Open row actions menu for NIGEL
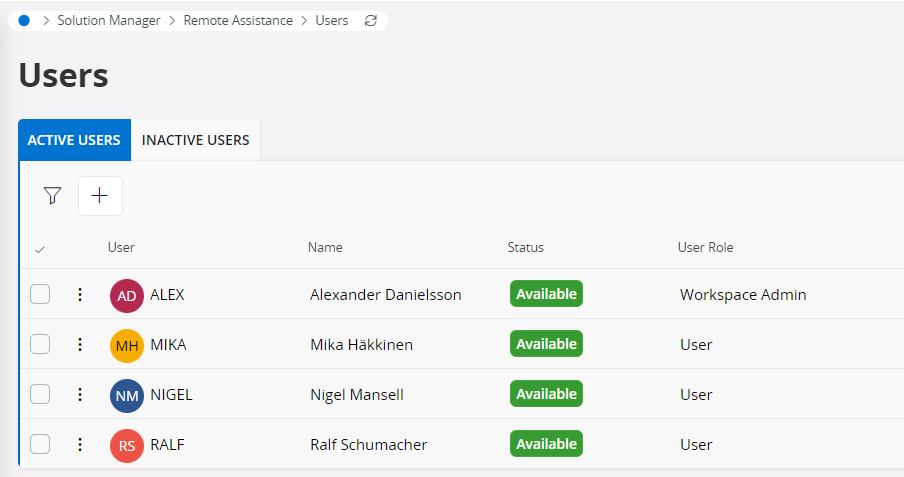904x477 pixels. [80, 394]
